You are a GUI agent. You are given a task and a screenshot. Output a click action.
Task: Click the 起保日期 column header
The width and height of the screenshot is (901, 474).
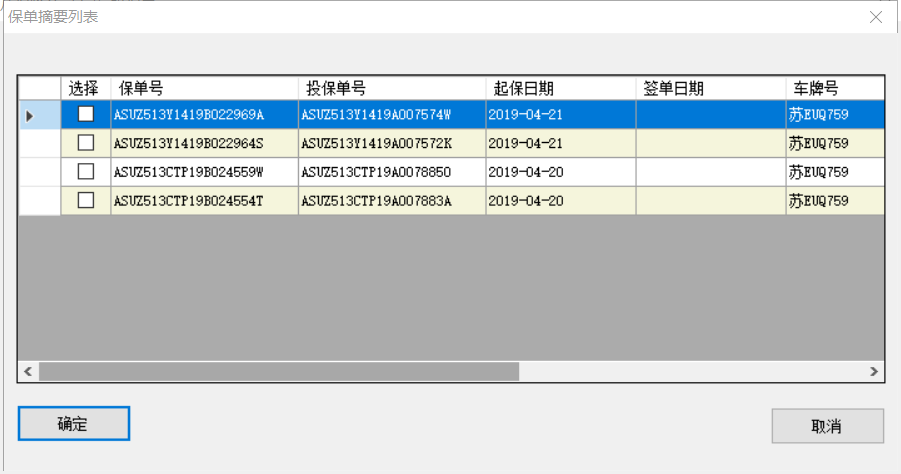point(561,88)
